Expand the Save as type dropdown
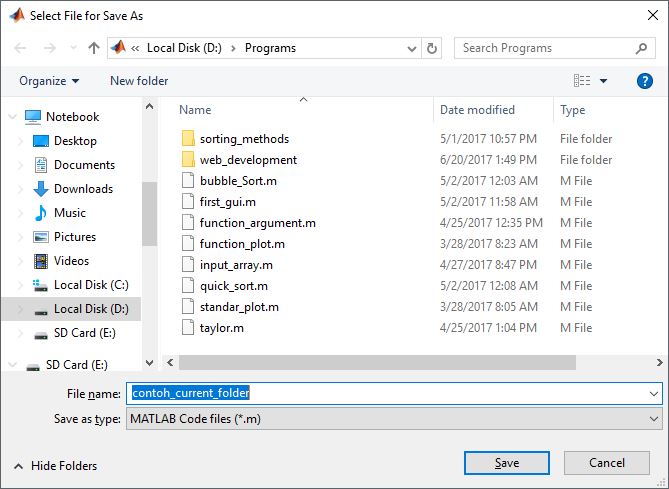Image resolution: width=669 pixels, height=489 pixels. pyautogui.click(x=654, y=419)
